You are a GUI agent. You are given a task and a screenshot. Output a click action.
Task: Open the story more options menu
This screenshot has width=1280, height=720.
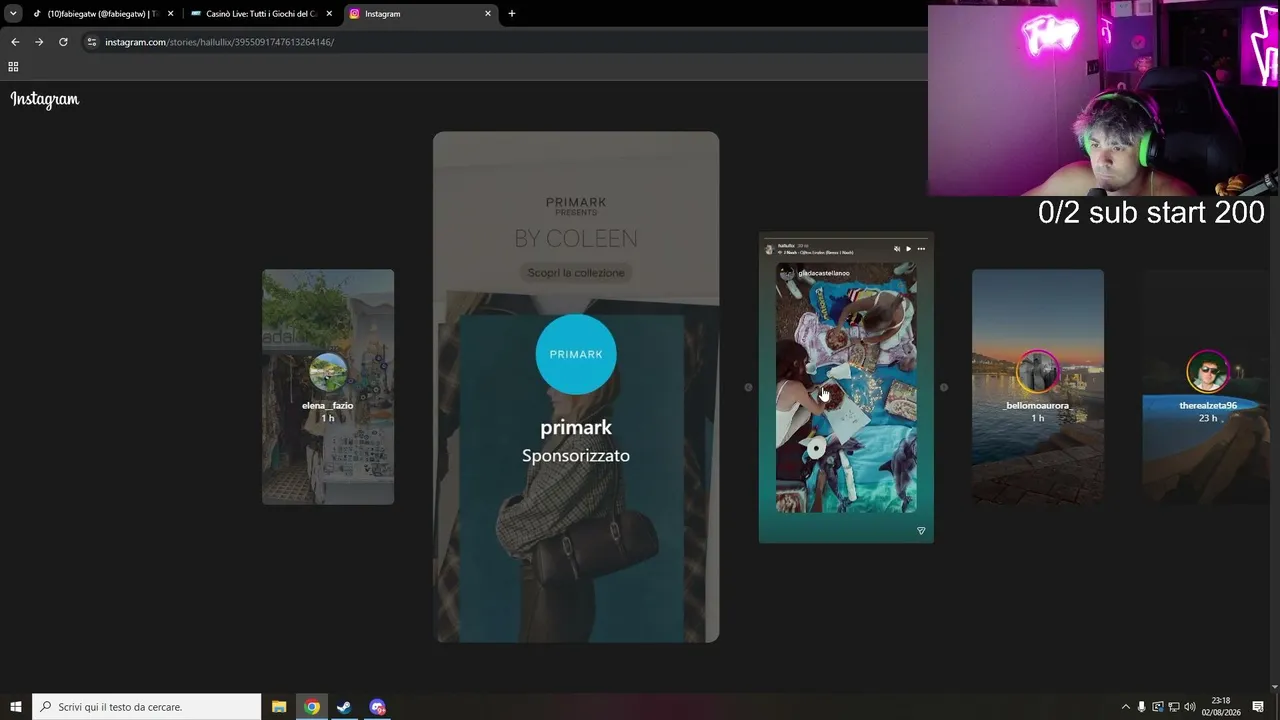pyautogui.click(x=921, y=248)
